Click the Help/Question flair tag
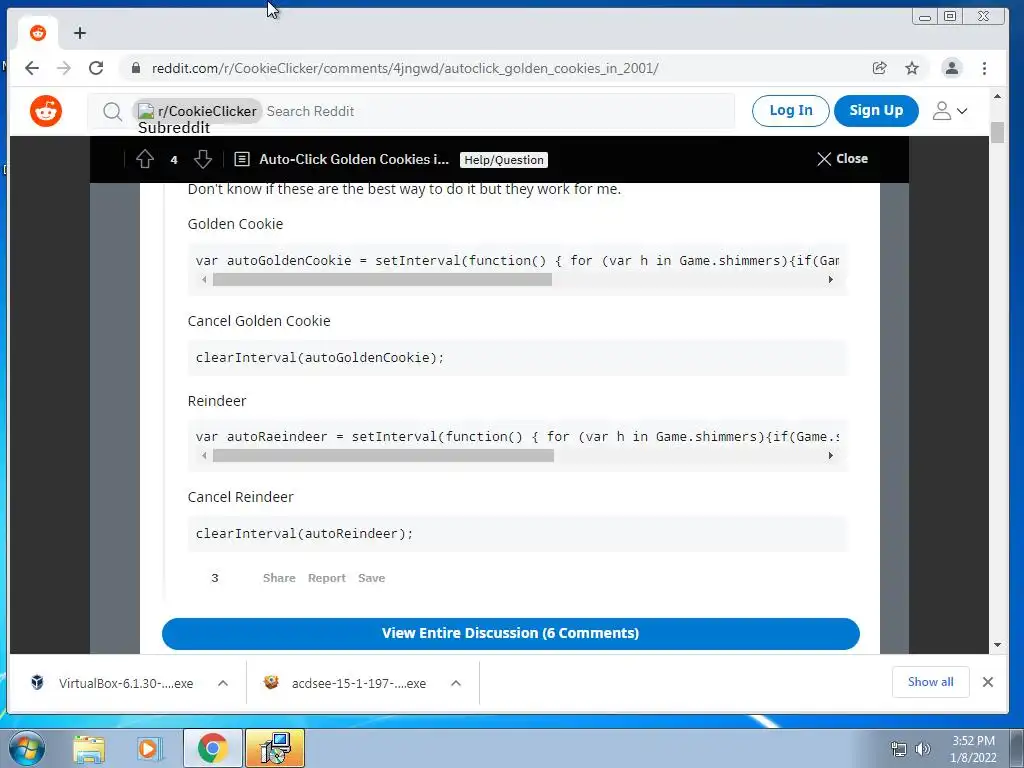1024x768 pixels. (504, 160)
